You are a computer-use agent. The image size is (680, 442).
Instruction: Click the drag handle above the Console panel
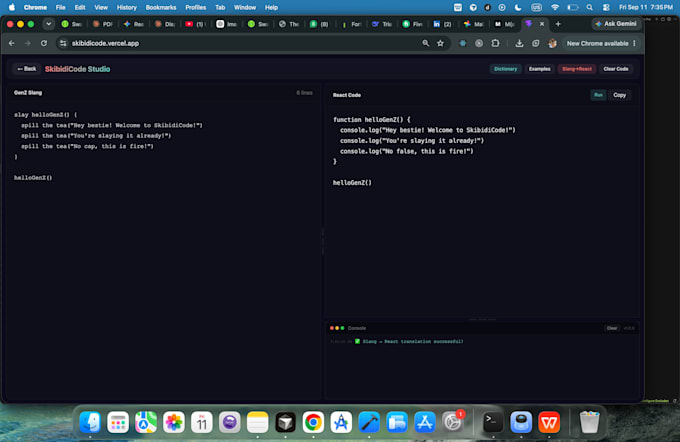coord(482,319)
